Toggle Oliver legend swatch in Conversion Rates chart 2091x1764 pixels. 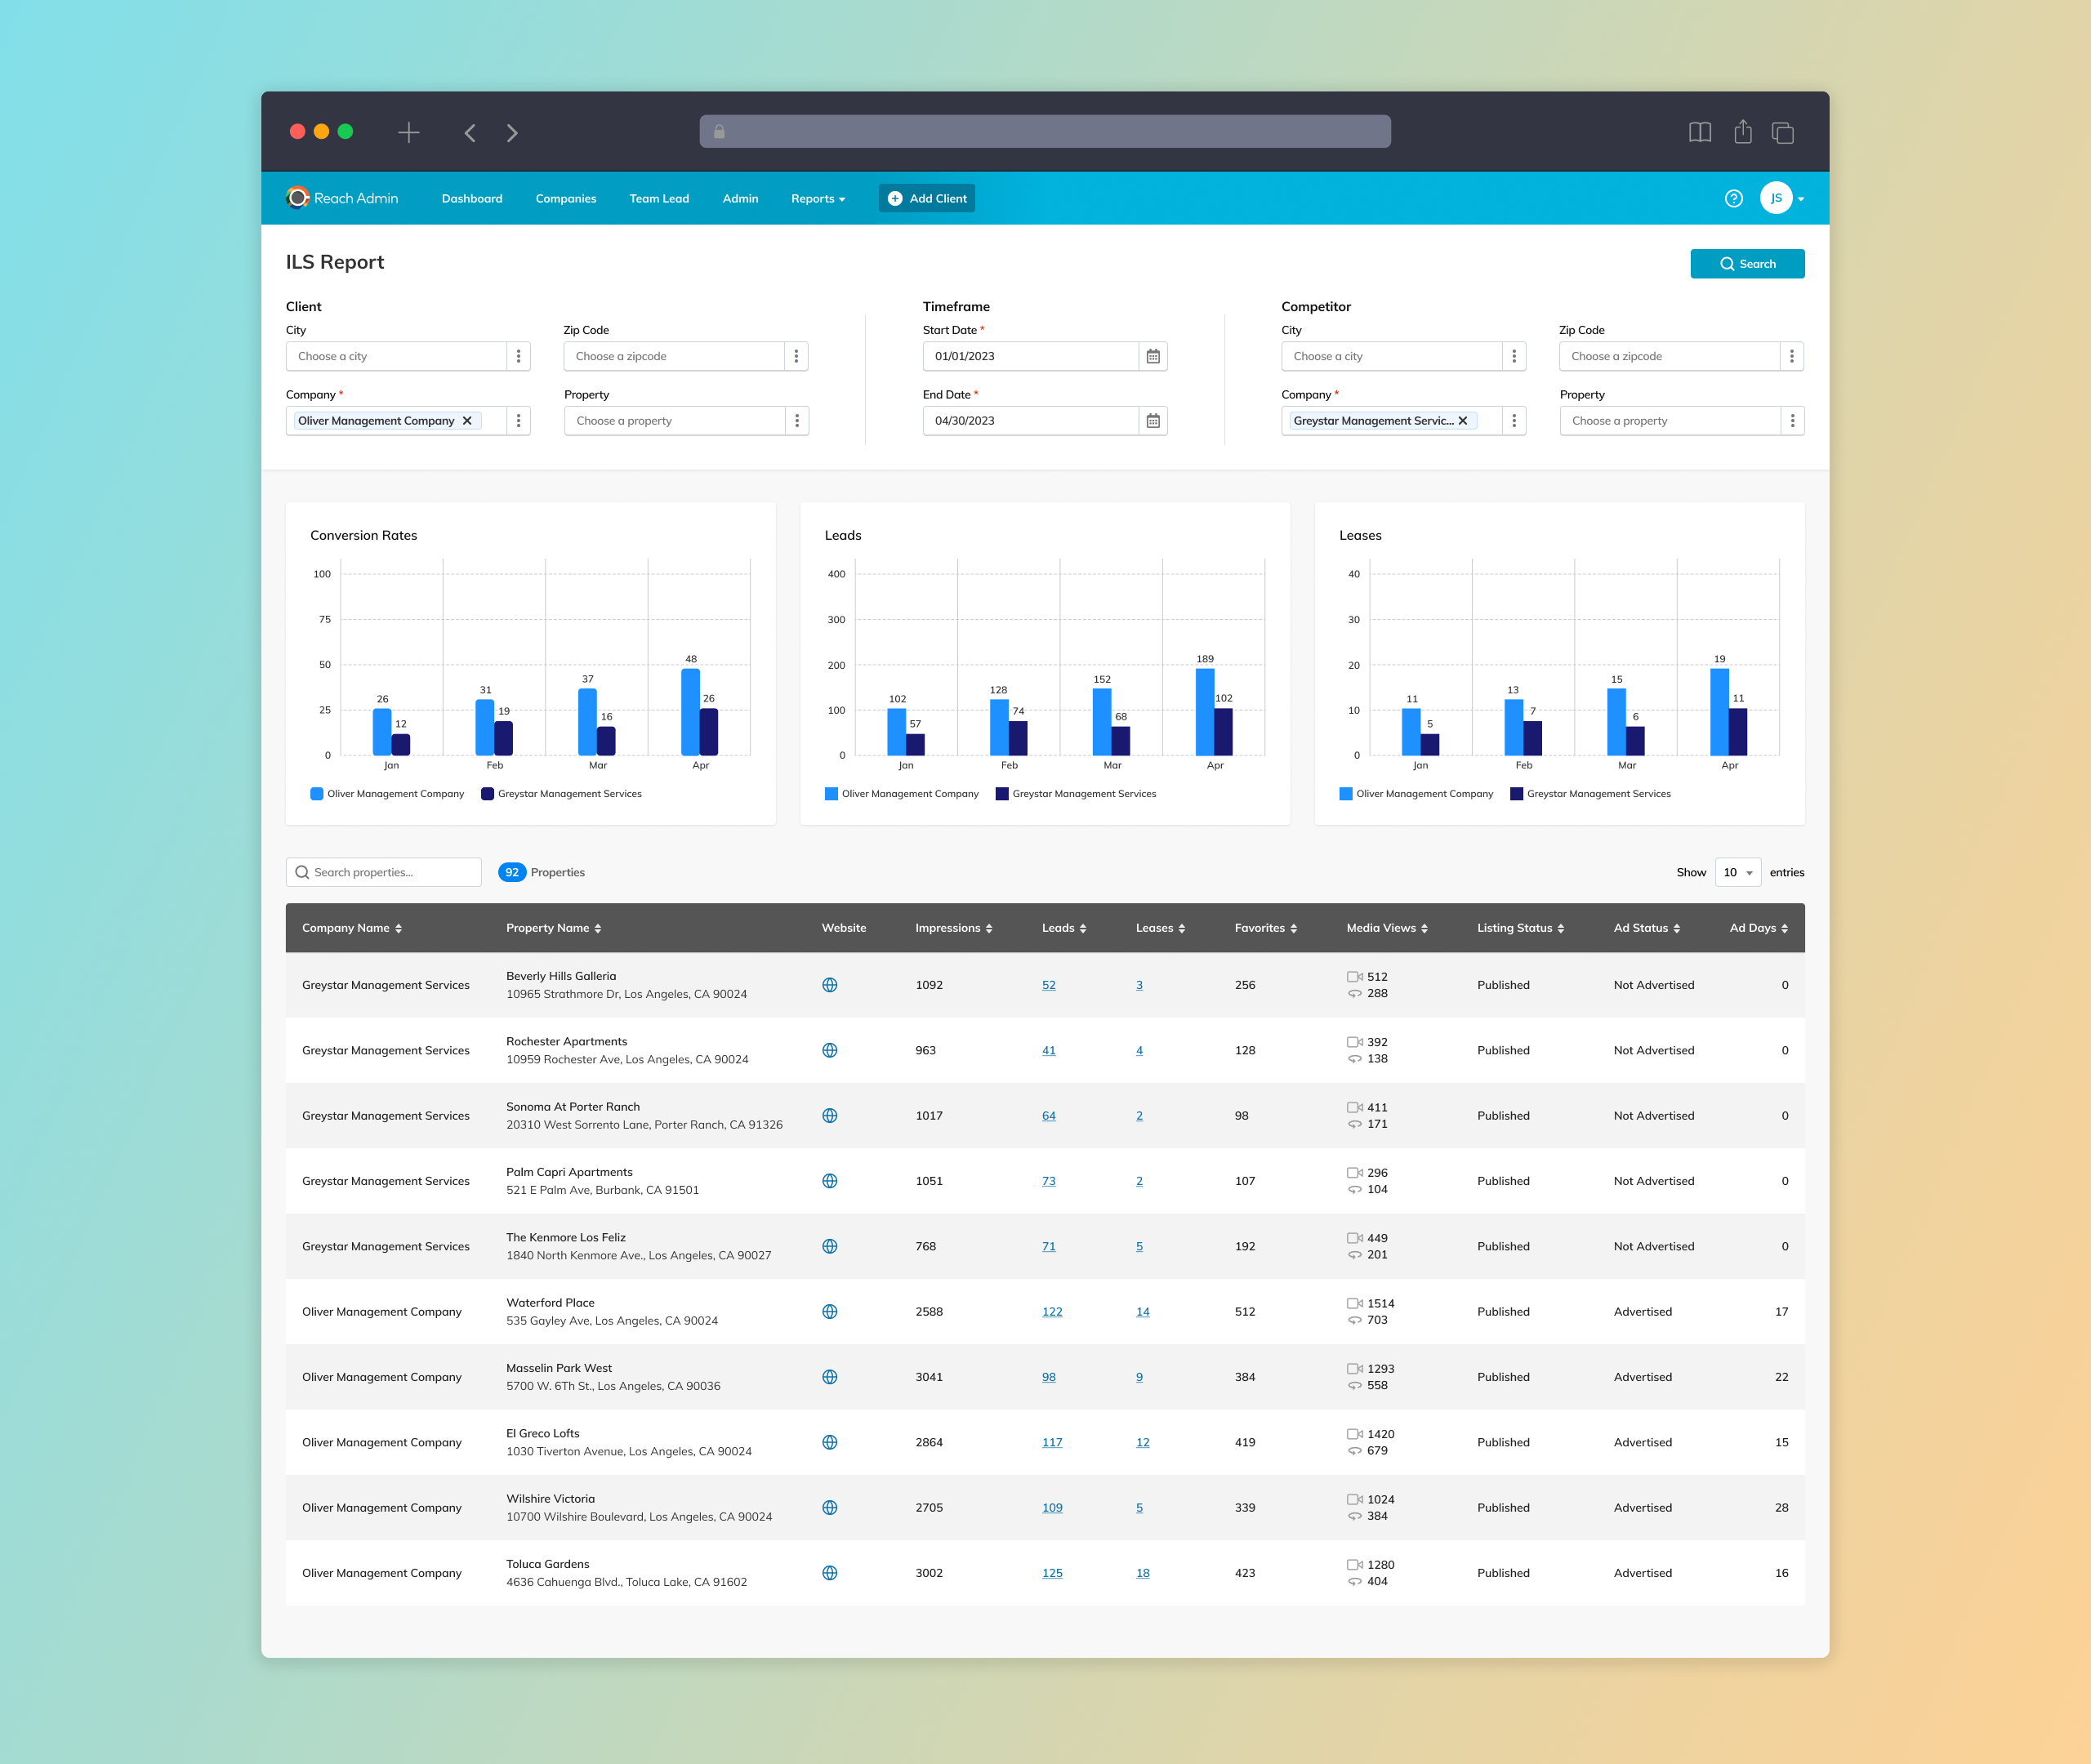(x=317, y=794)
